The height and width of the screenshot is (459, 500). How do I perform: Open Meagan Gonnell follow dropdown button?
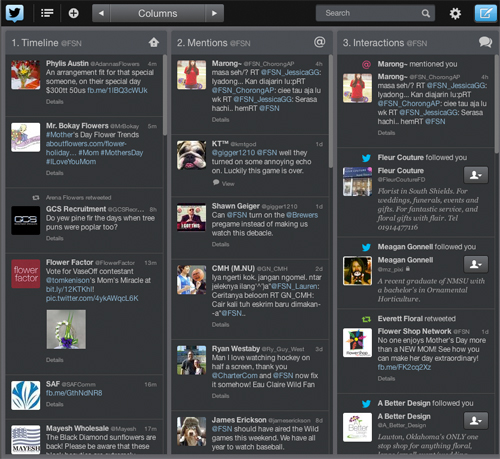pyautogui.click(x=476, y=264)
